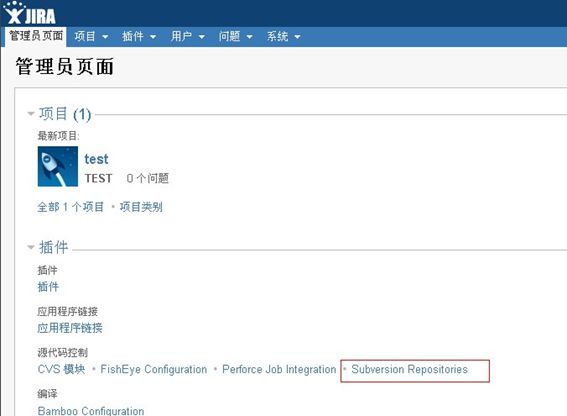Click the 管理员页面 page heading

click(x=65, y=67)
